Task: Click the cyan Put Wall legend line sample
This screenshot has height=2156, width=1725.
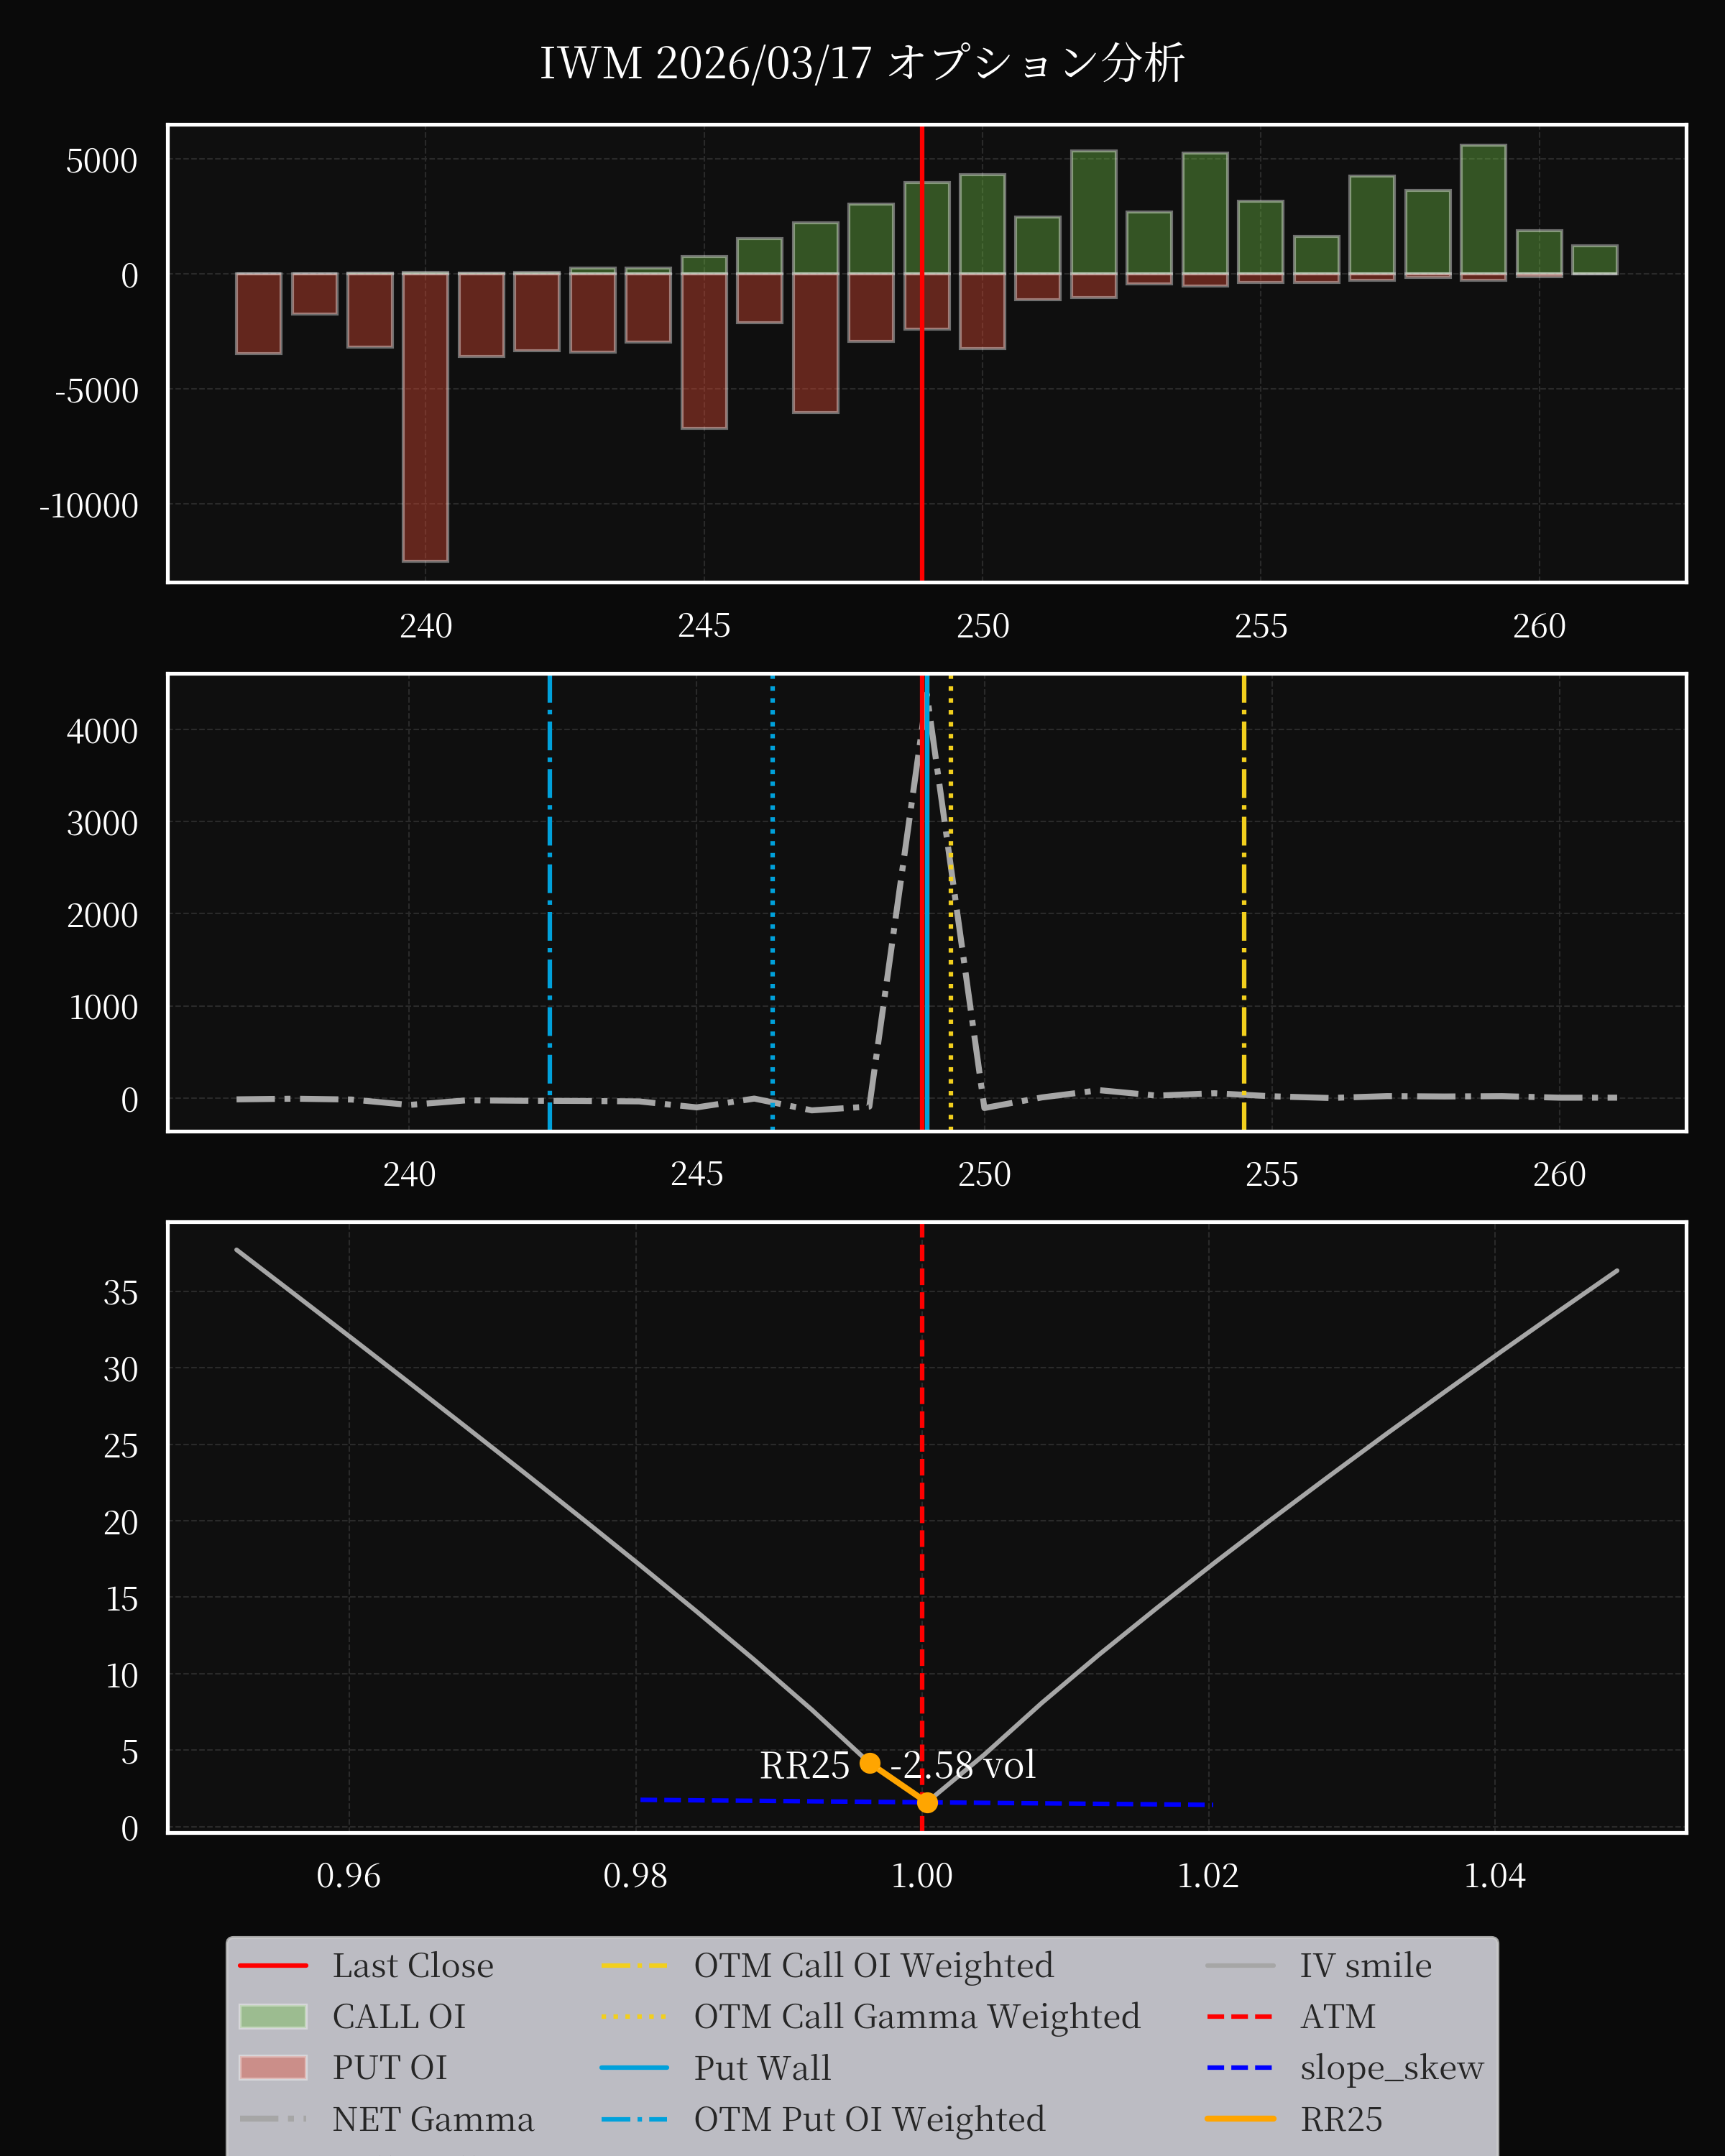Action: click(x=634, y=2067)
